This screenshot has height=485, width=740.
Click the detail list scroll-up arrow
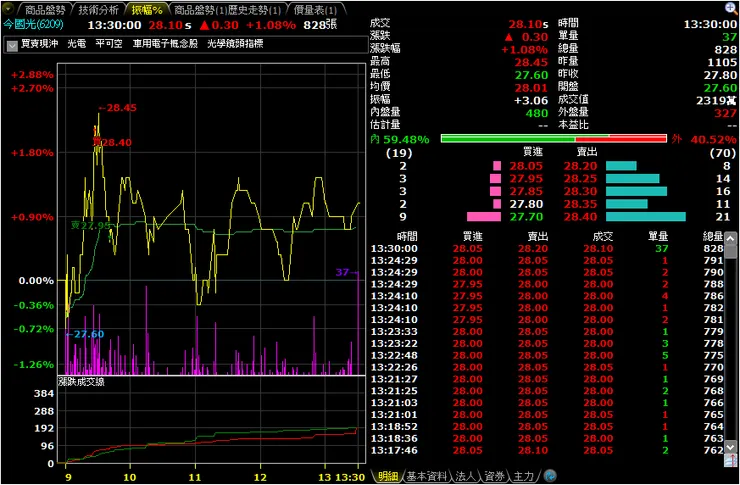pos(730,239)
